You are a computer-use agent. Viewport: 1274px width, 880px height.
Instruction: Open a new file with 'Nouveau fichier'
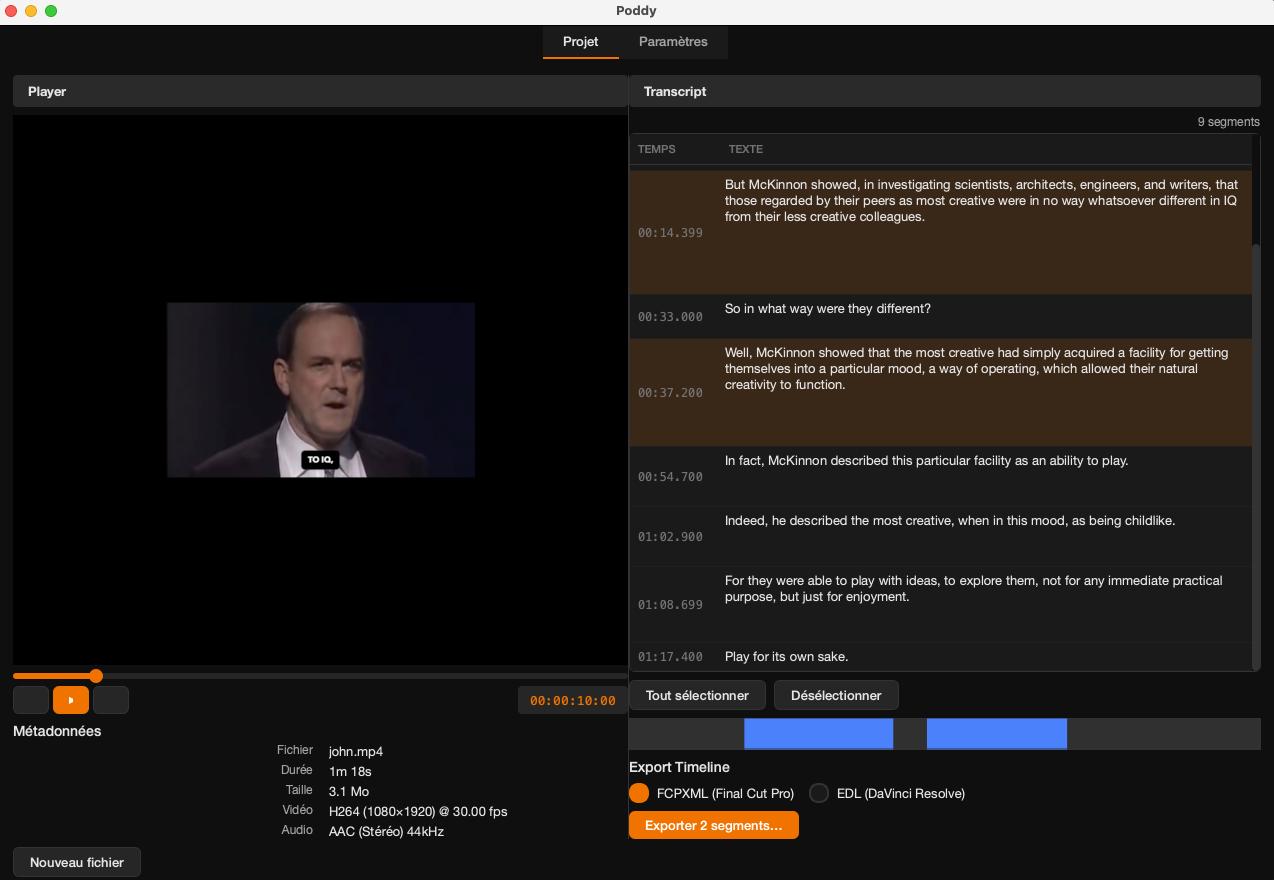coord(76,862)
